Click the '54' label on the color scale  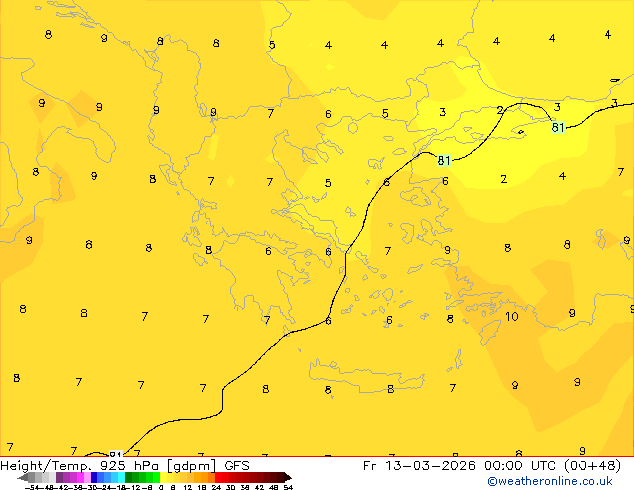point(288,488)
